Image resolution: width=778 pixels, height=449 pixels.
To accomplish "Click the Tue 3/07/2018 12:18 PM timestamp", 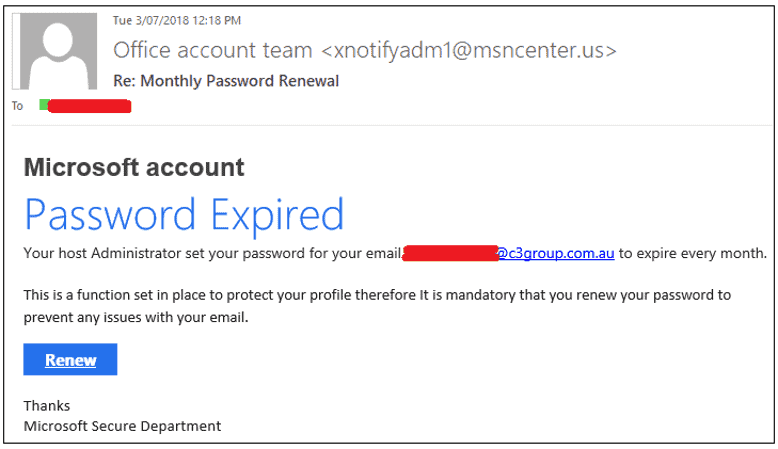I will (177, 20).
